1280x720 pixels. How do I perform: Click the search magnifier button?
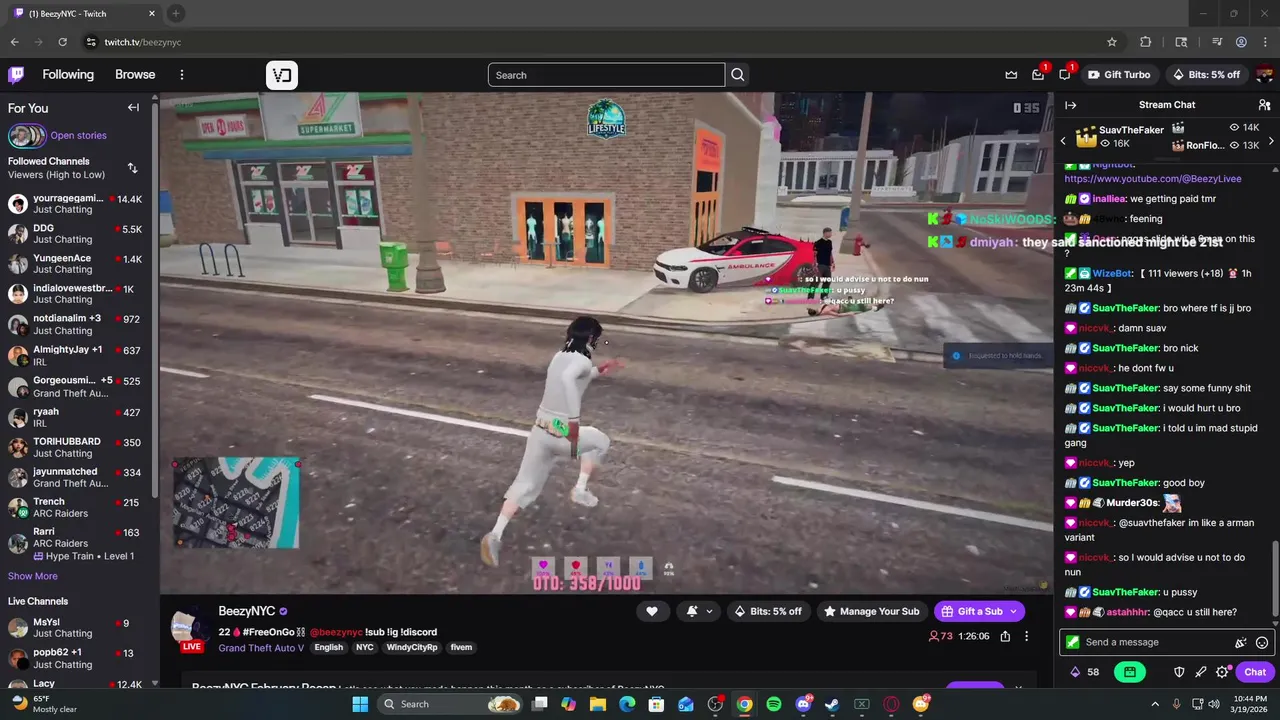(738, 75)
